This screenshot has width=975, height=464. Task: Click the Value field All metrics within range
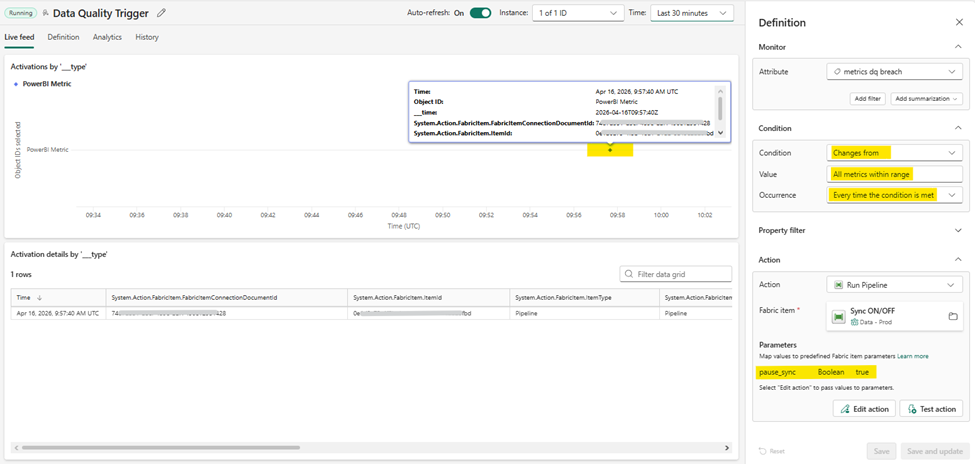(x=895, y=174)
